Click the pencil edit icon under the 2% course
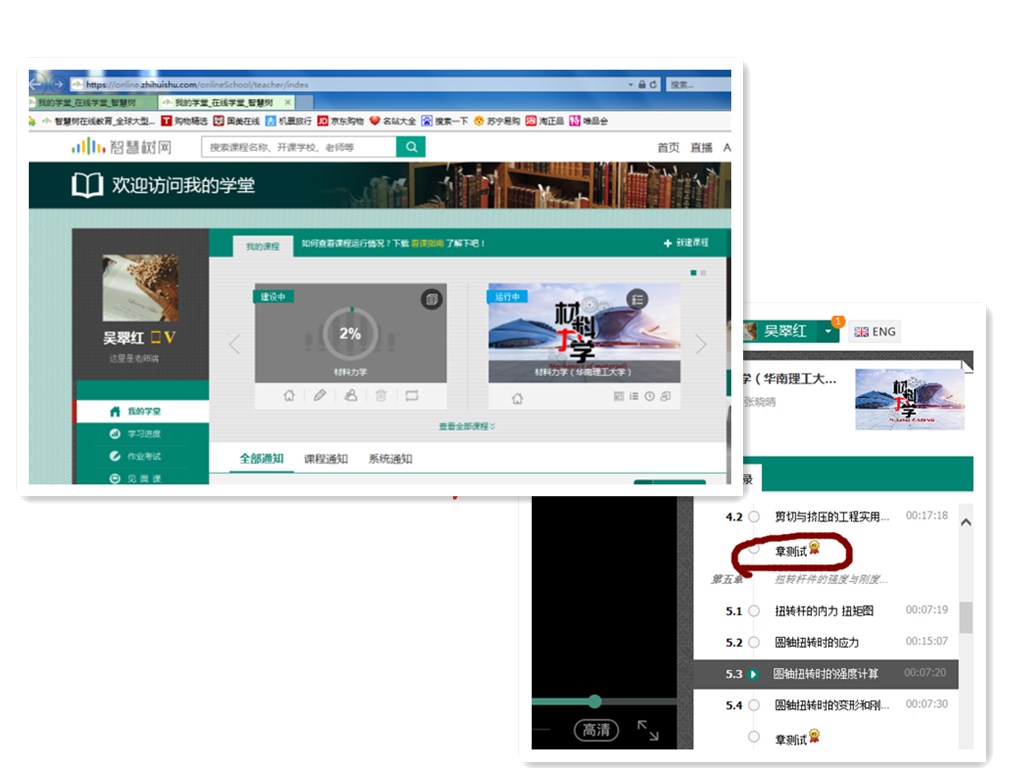 click(x=320, y=396)
